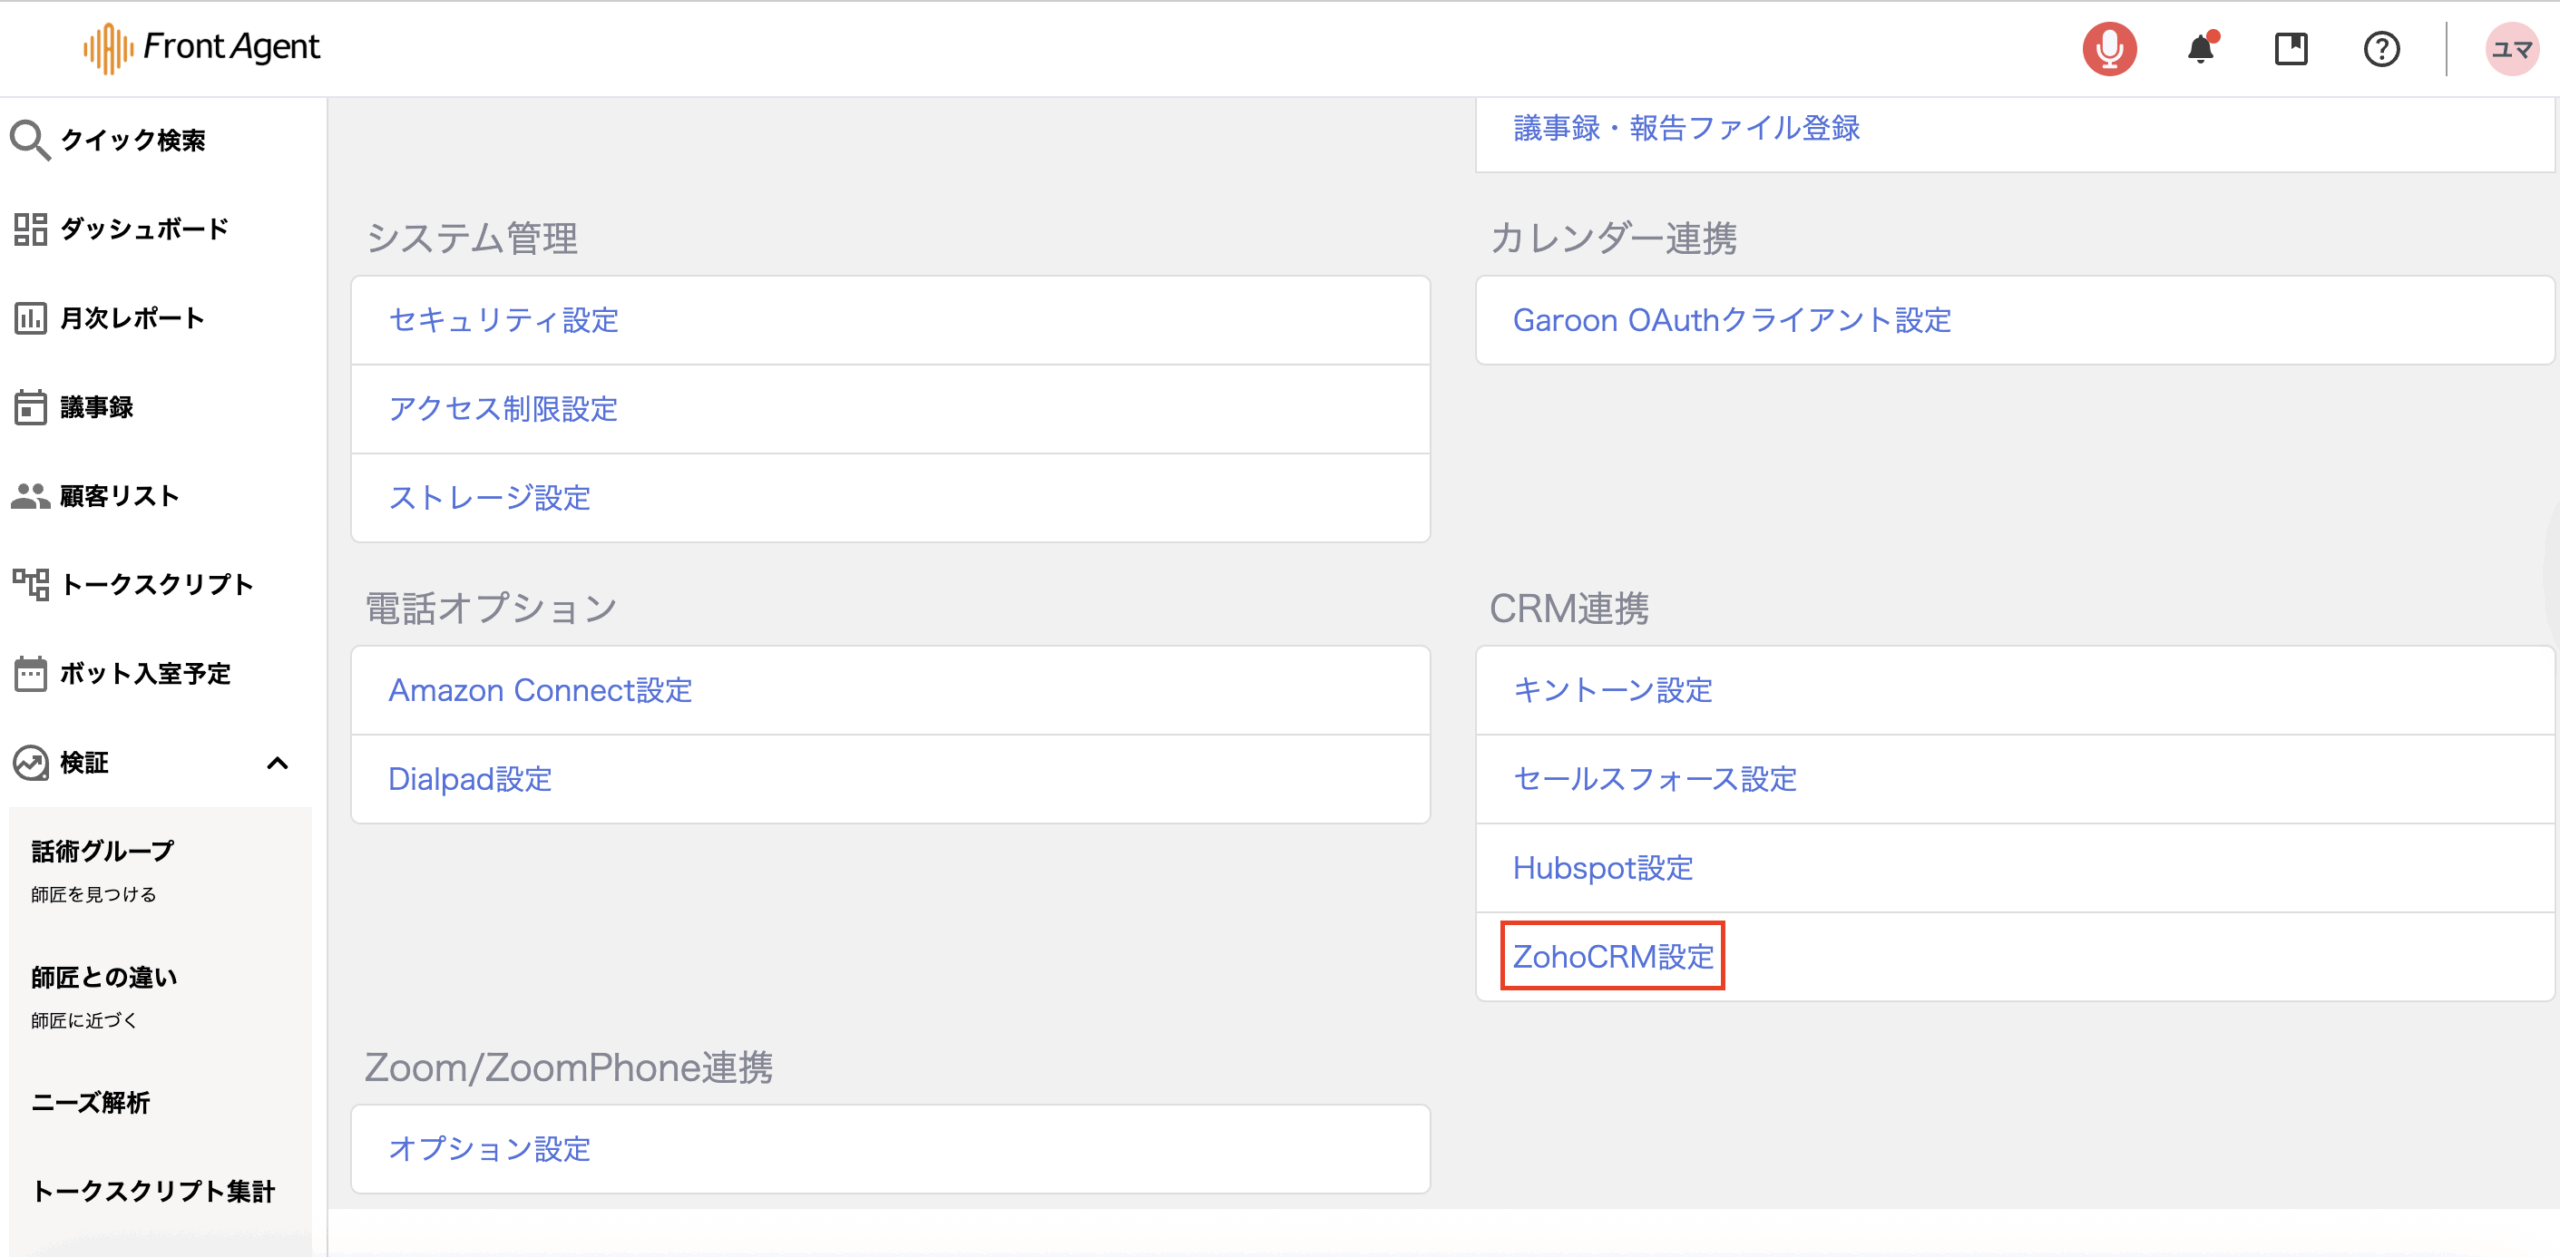Click the 月次レポート chart icon
2560x1257 pixels.
pos(30,318)
